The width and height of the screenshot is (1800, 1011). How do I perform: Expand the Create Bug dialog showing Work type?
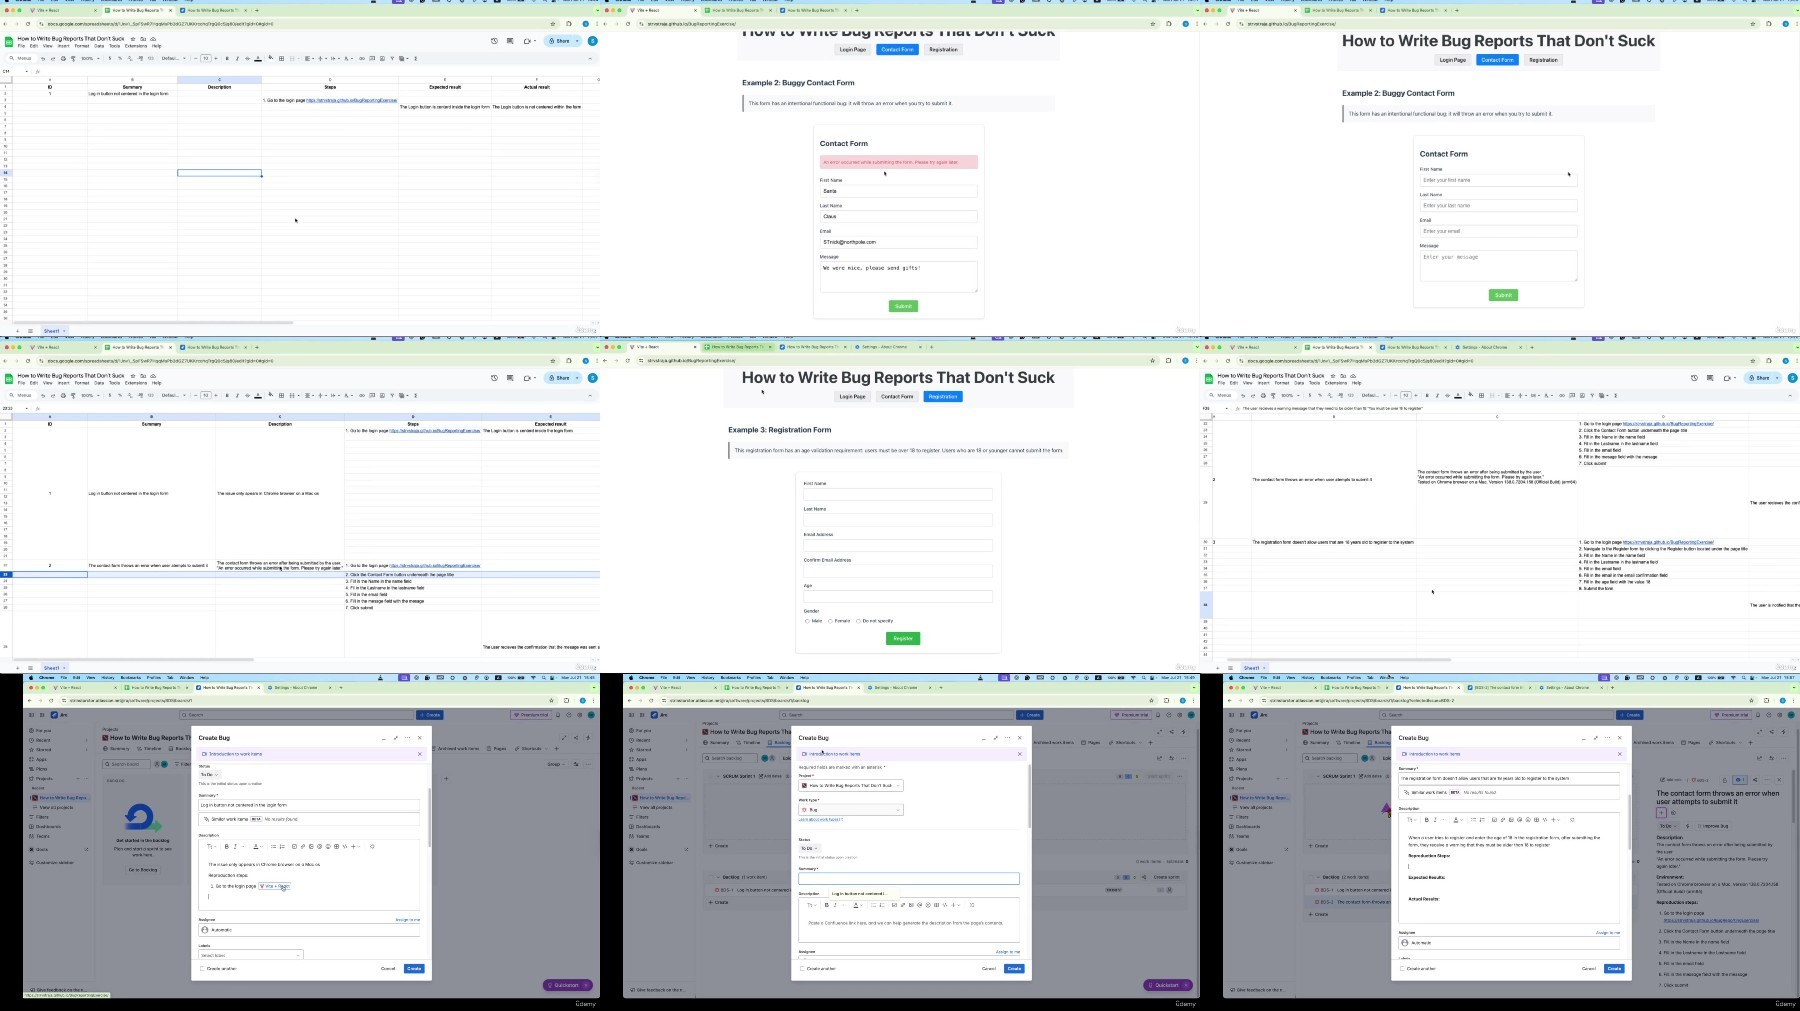(x=996, y=738)
